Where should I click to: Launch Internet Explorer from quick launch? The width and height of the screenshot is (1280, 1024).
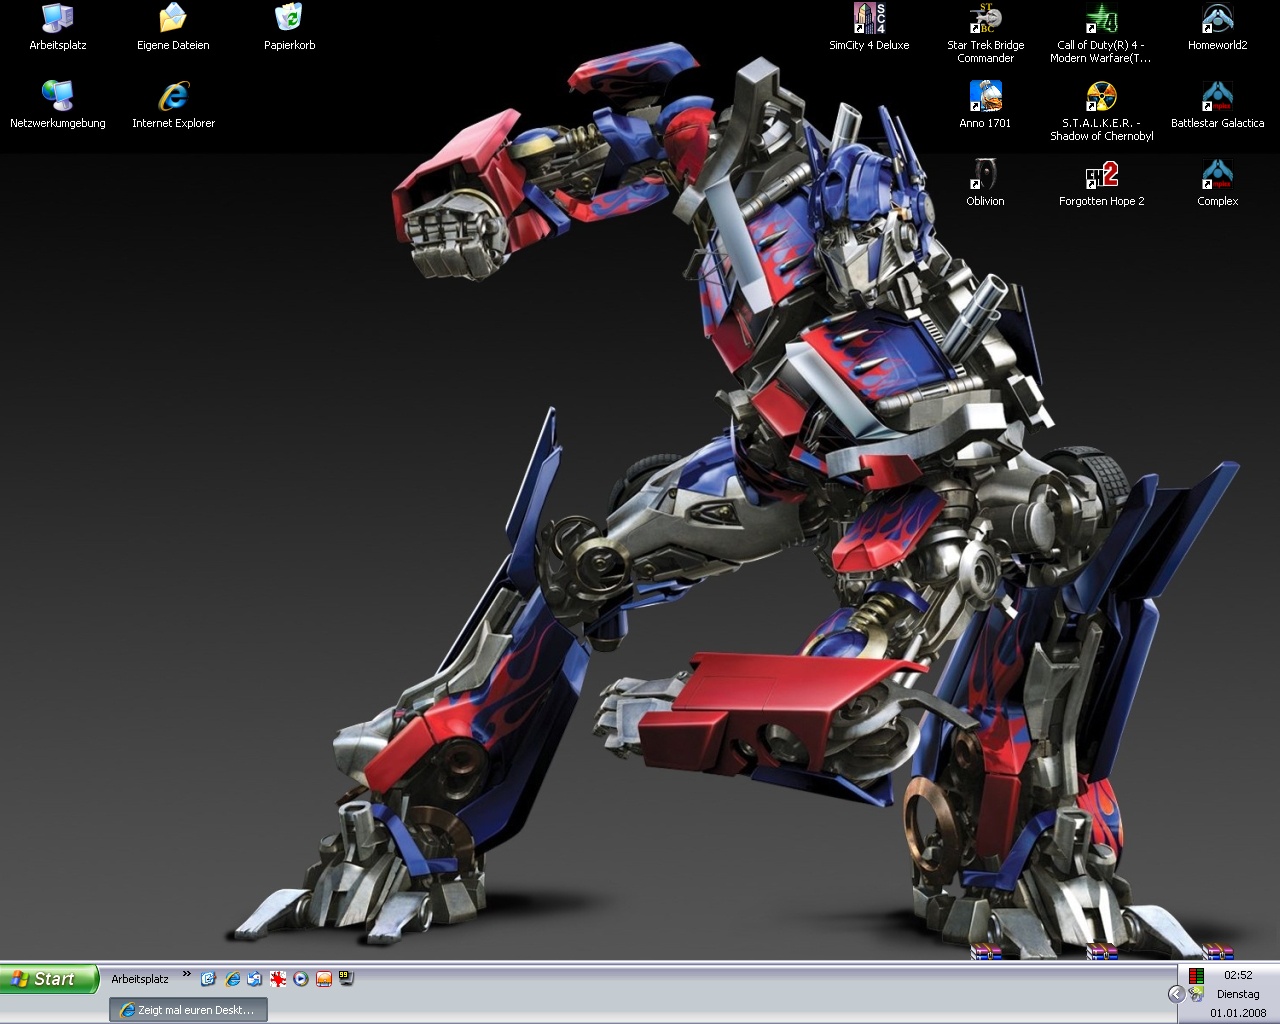point(232,979)
